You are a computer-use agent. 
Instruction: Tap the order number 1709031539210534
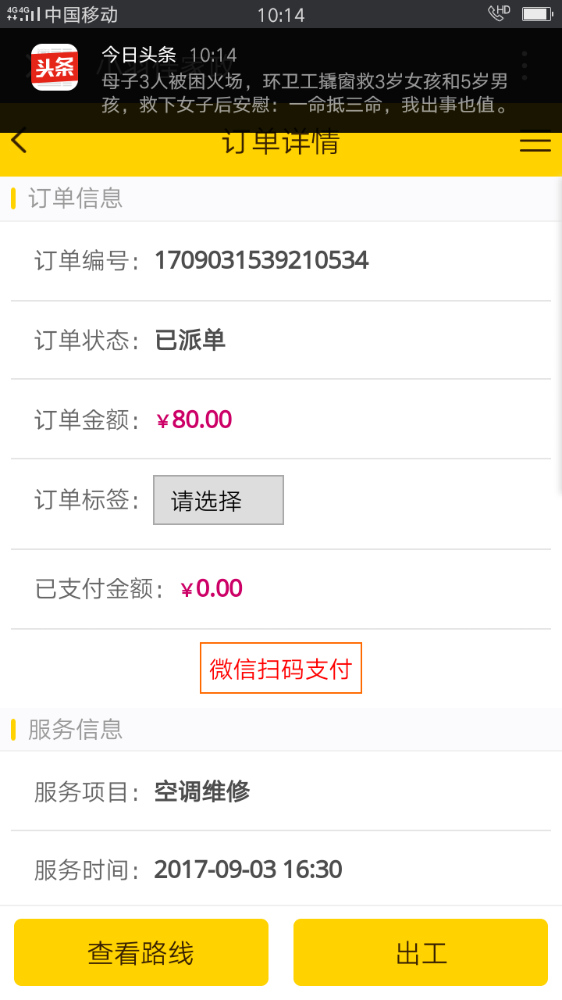point(262,260)
